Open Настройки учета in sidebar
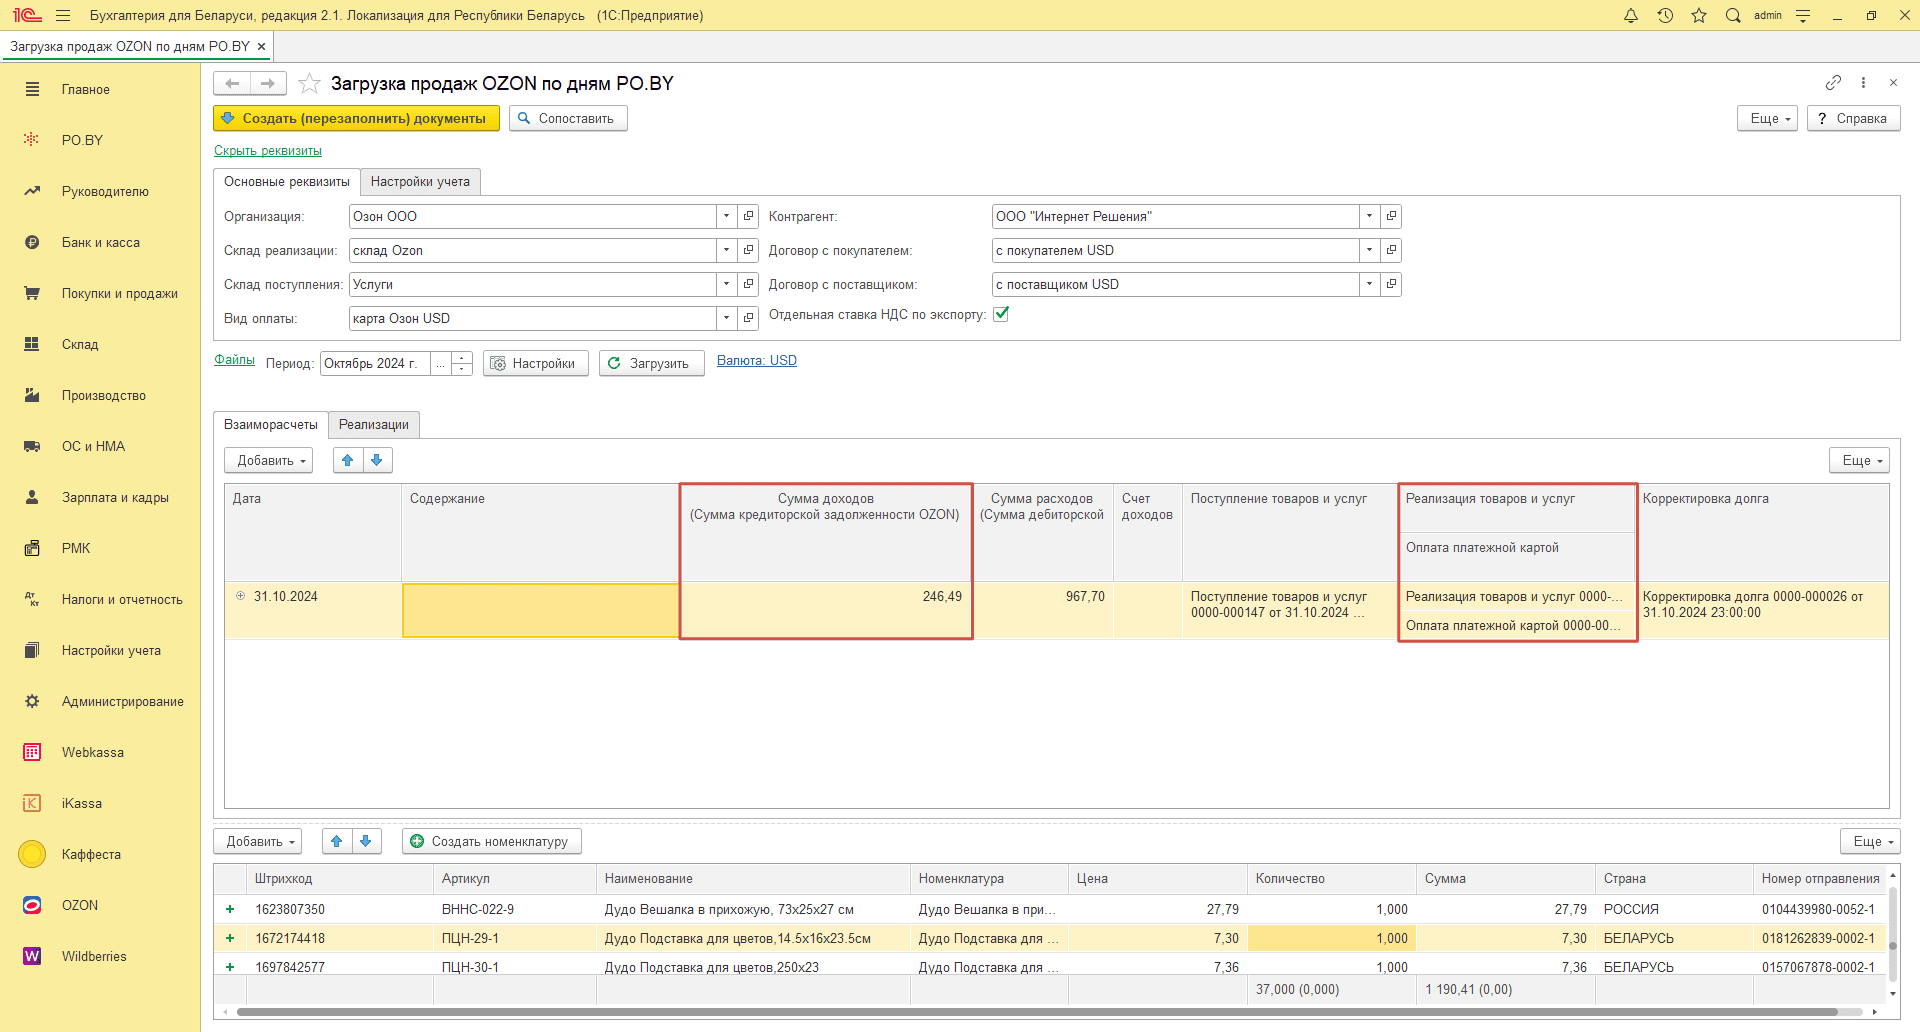This screenshot has width=1920, height=1032. pyautogui.click(x=111, y=650)
